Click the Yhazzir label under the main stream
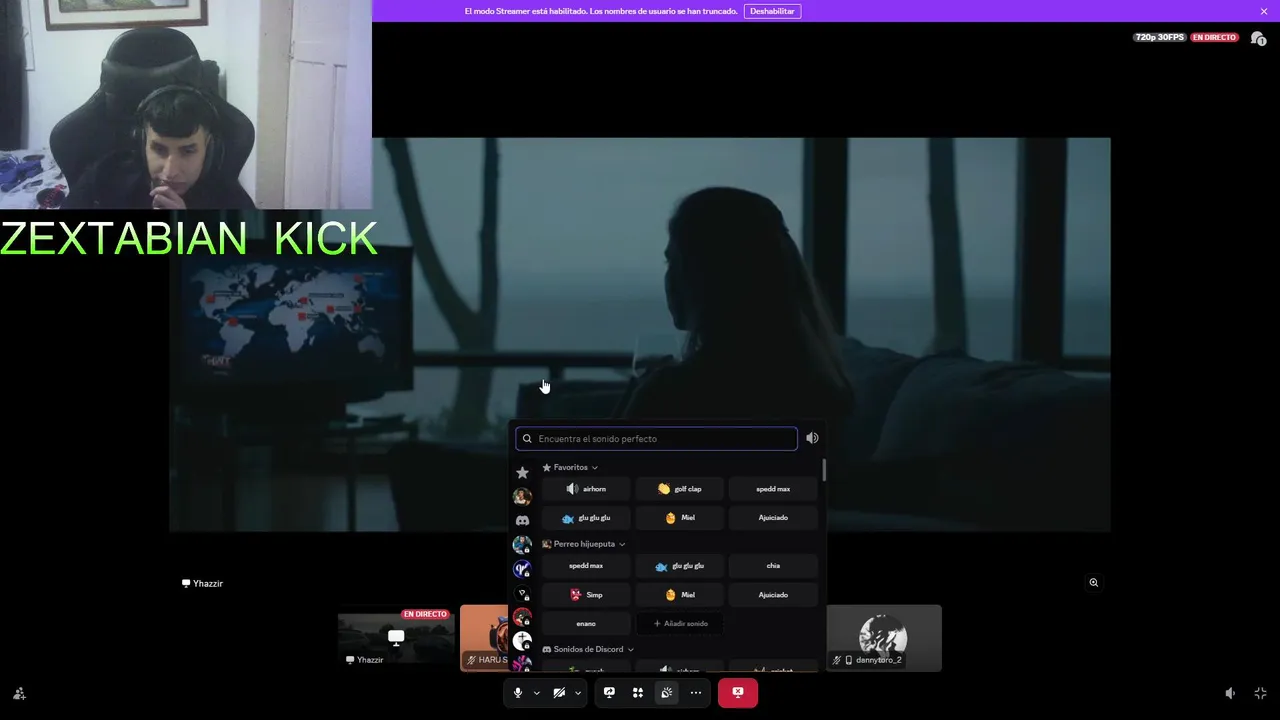The width and height of the screenshot is (1280, 720). pos(202,583)
